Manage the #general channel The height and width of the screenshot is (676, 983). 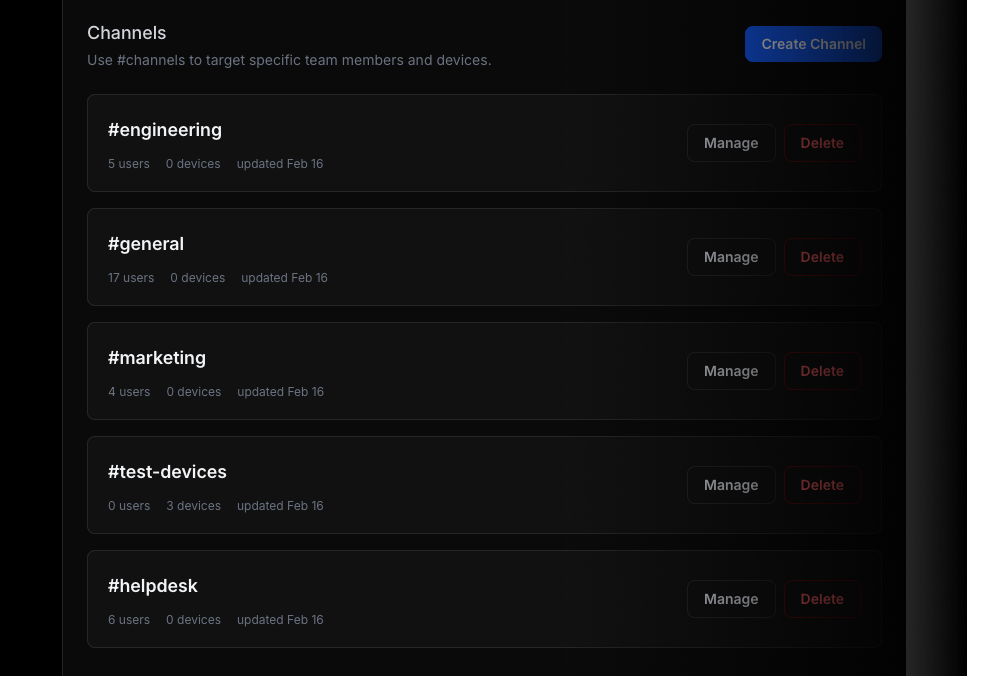click(731, 257)
